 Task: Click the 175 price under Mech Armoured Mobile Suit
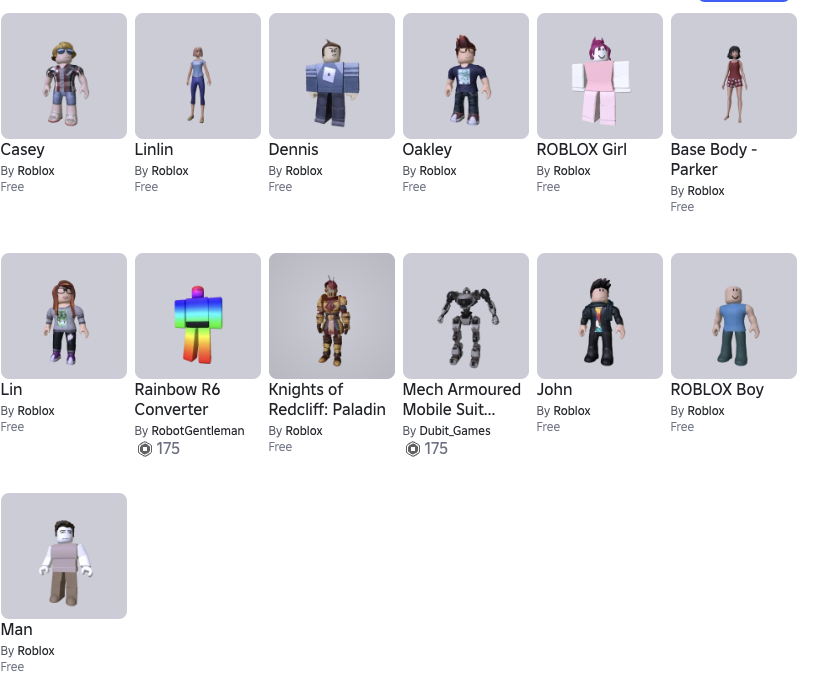pyautogui.click(x=436, y=449)
